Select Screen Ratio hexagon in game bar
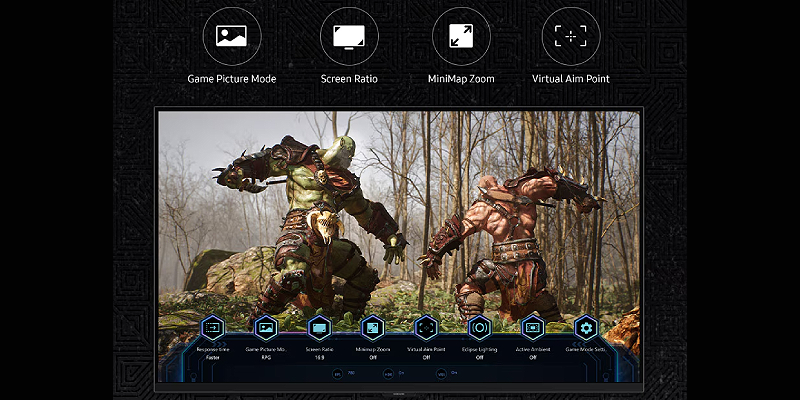800x400 pixels. [x=319, y=327]
